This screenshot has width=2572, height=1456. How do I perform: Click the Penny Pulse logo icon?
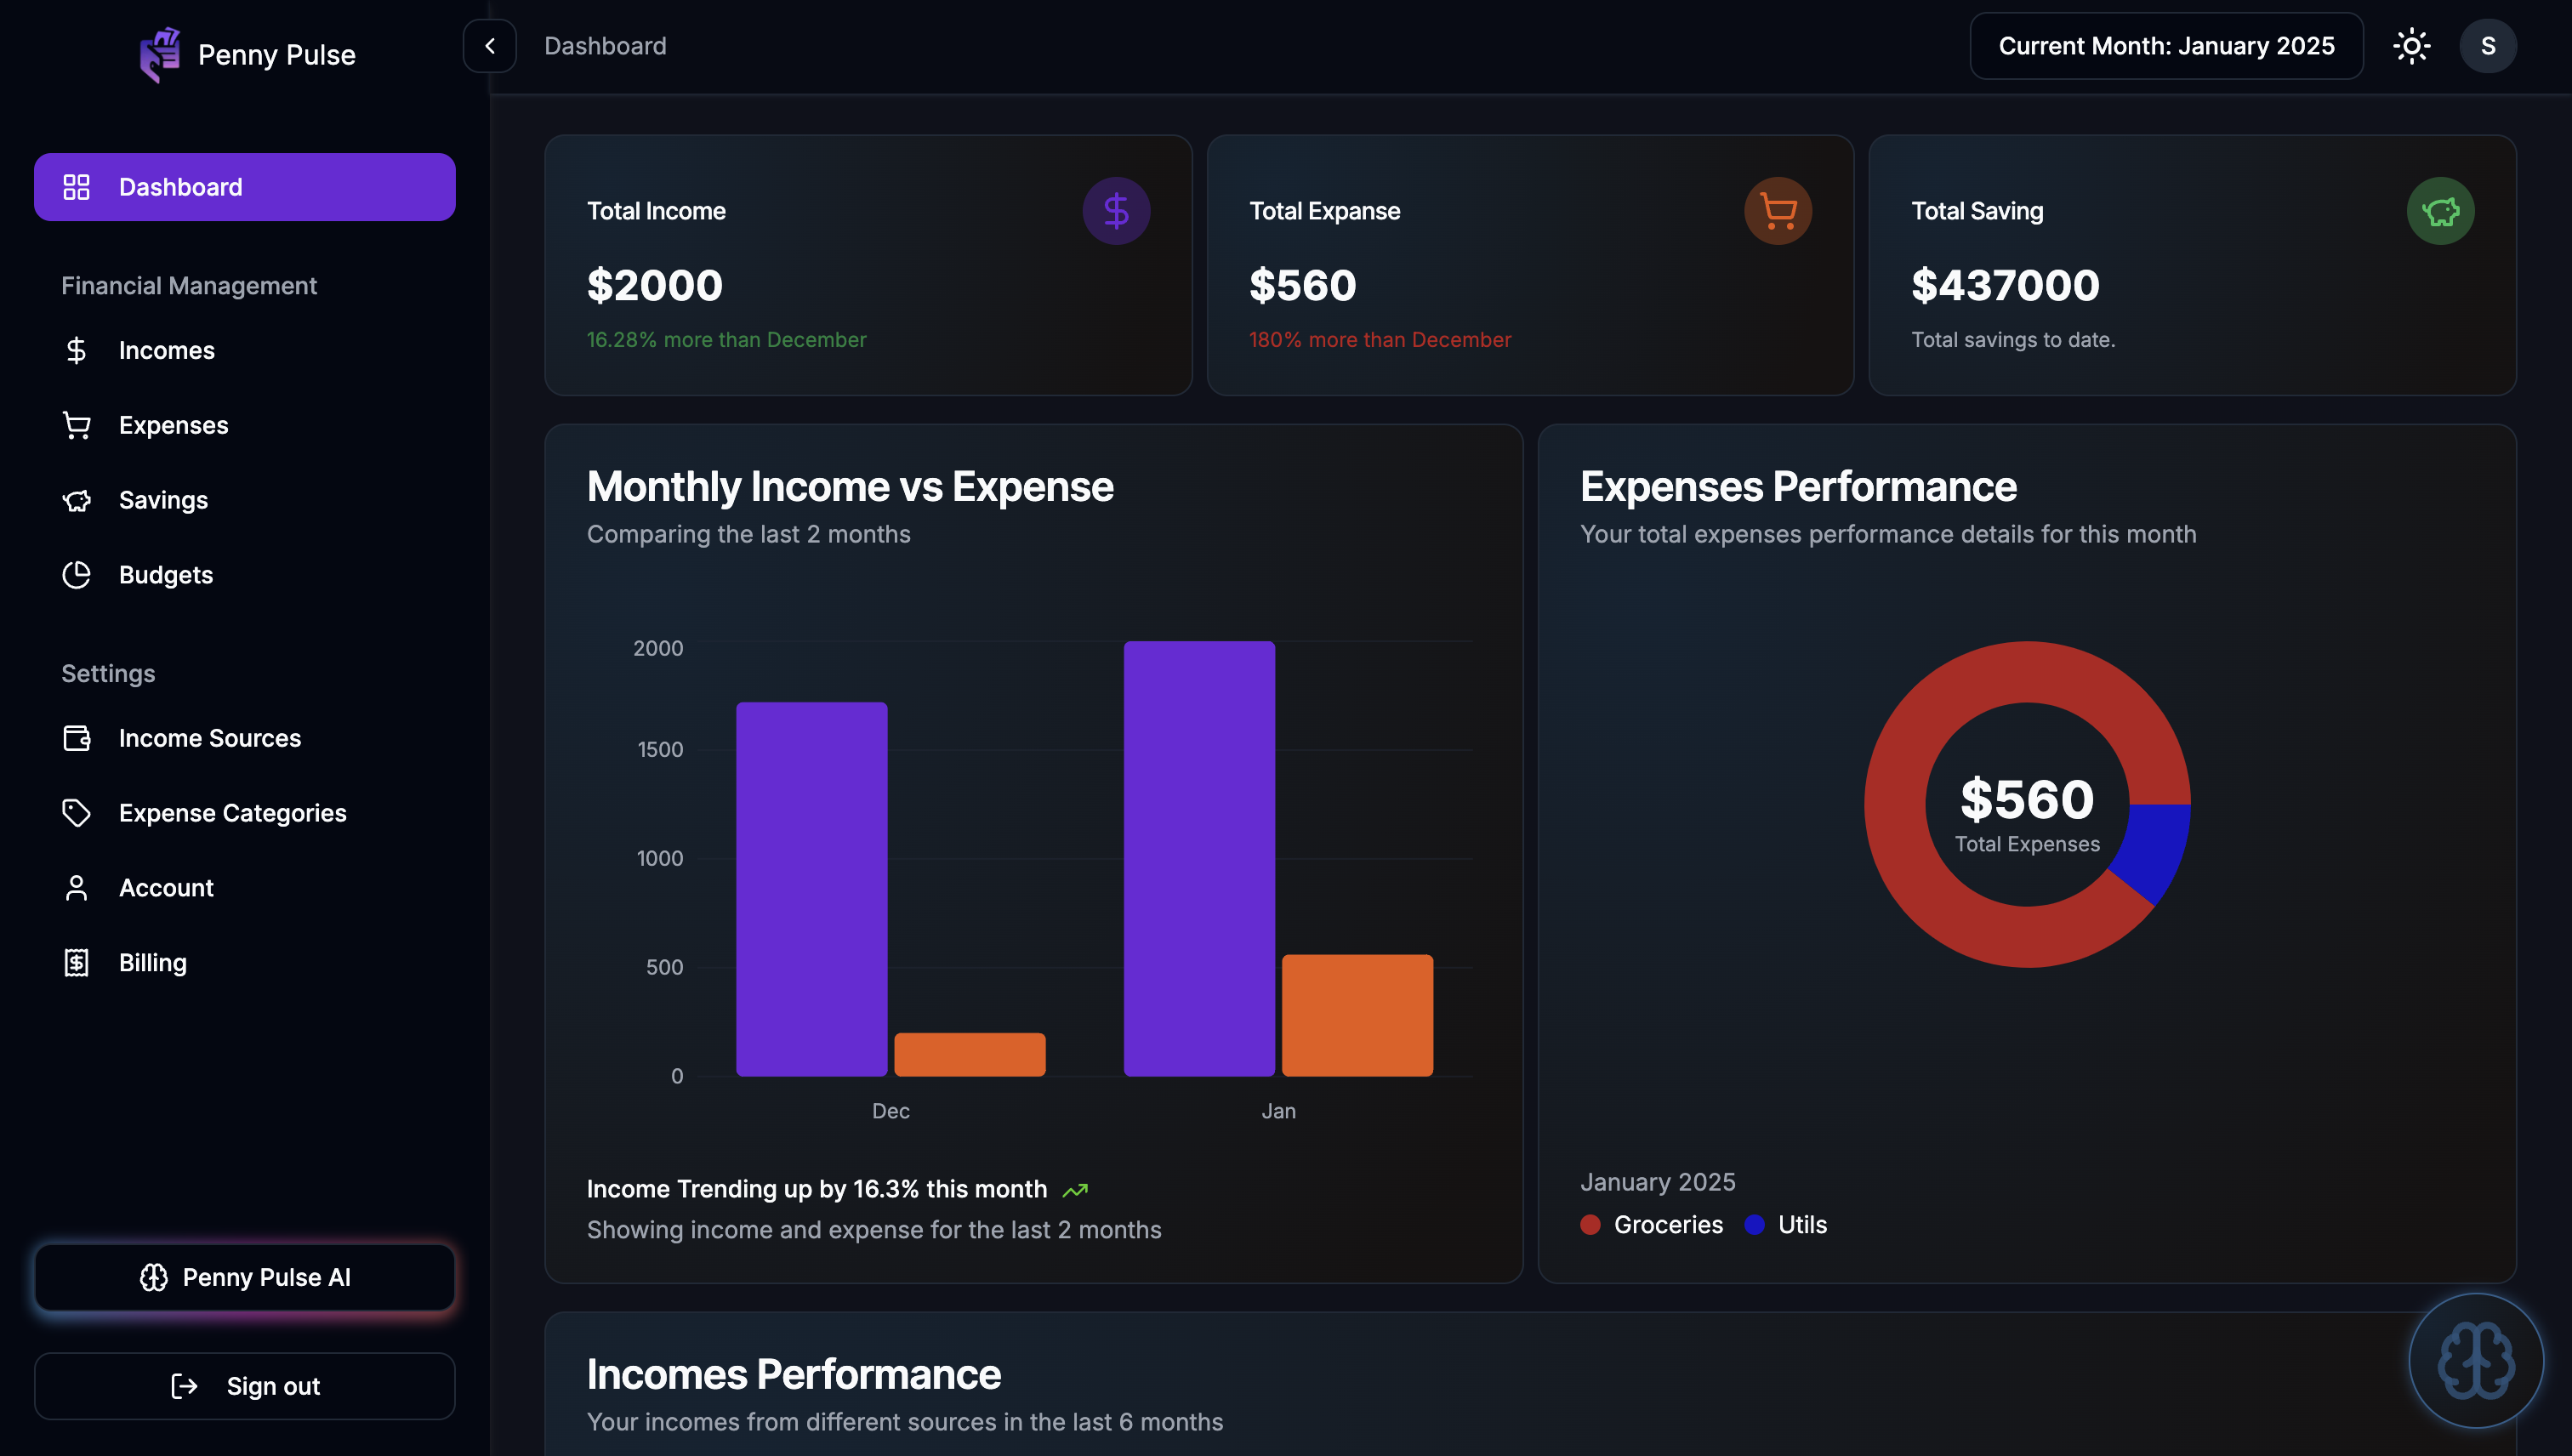(160, 54)
